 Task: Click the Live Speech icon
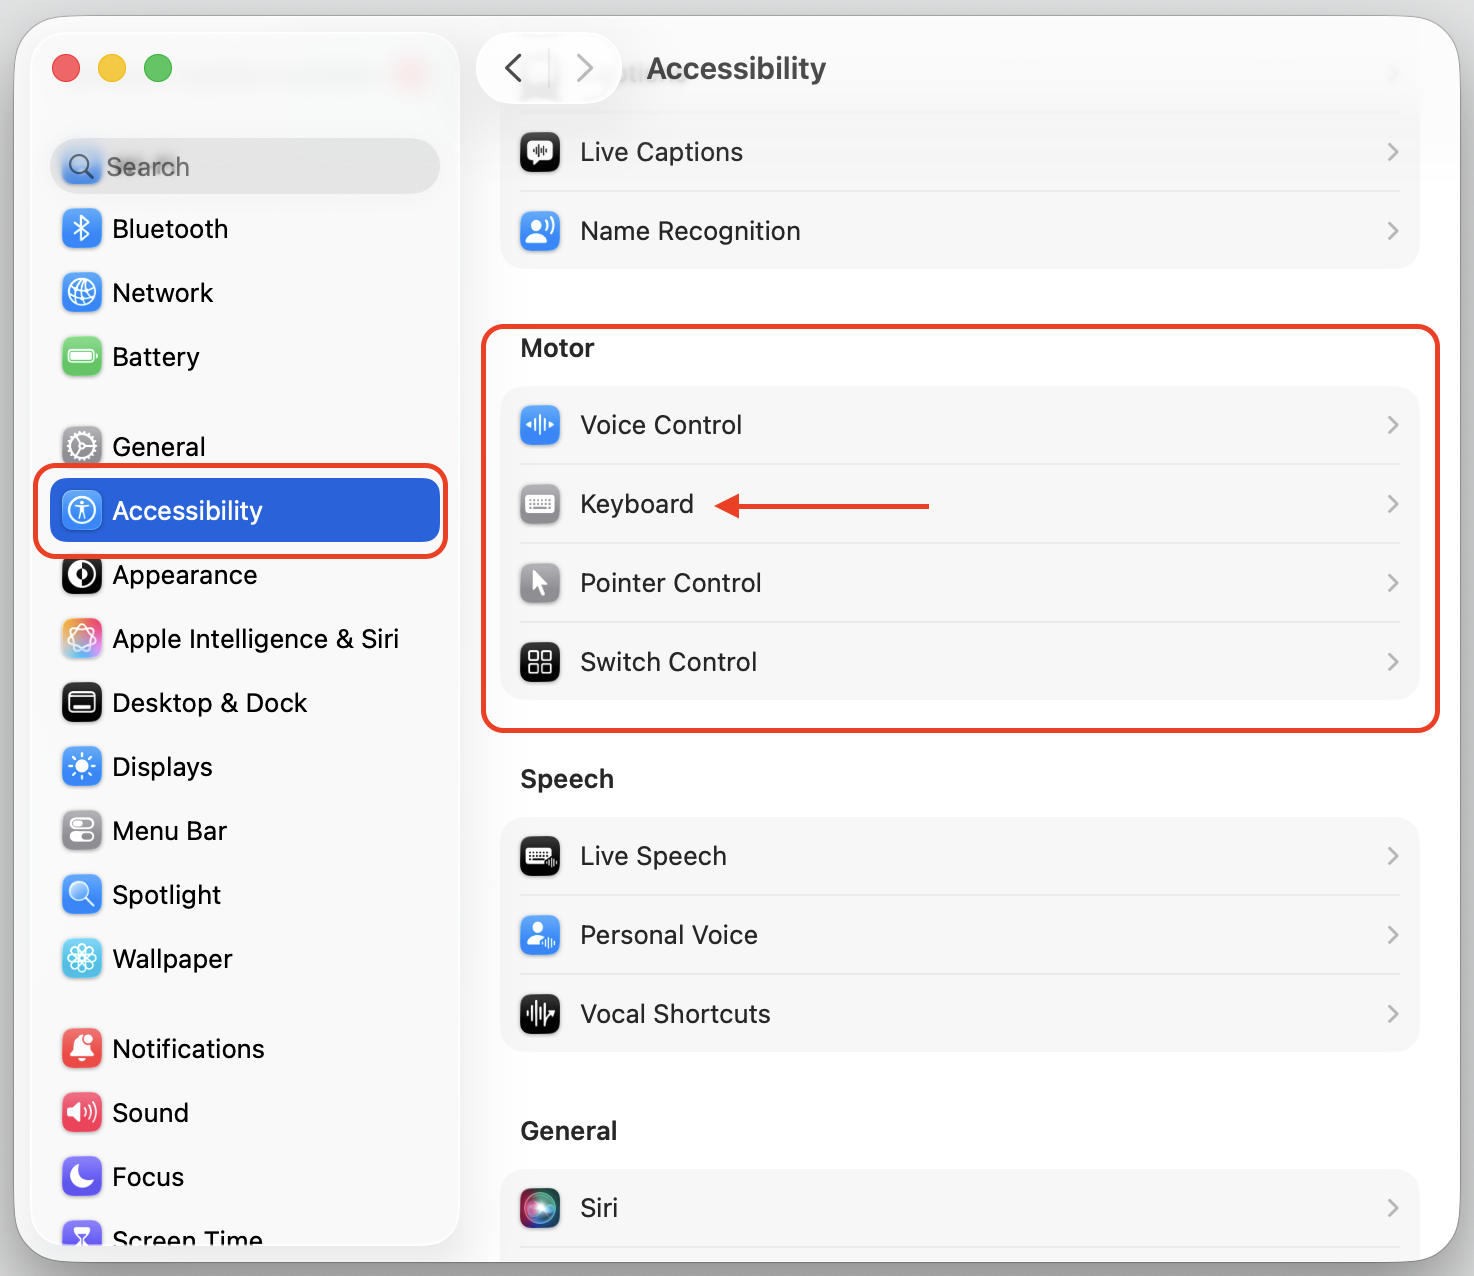click(x=540, y=856)
